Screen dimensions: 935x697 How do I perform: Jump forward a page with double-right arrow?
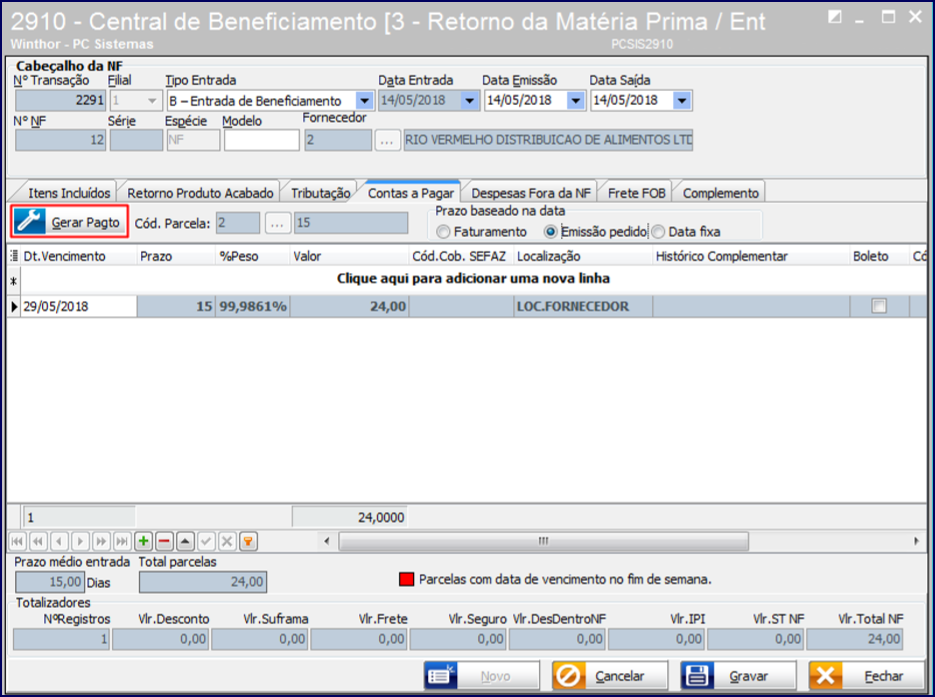(x=101, y=541)
